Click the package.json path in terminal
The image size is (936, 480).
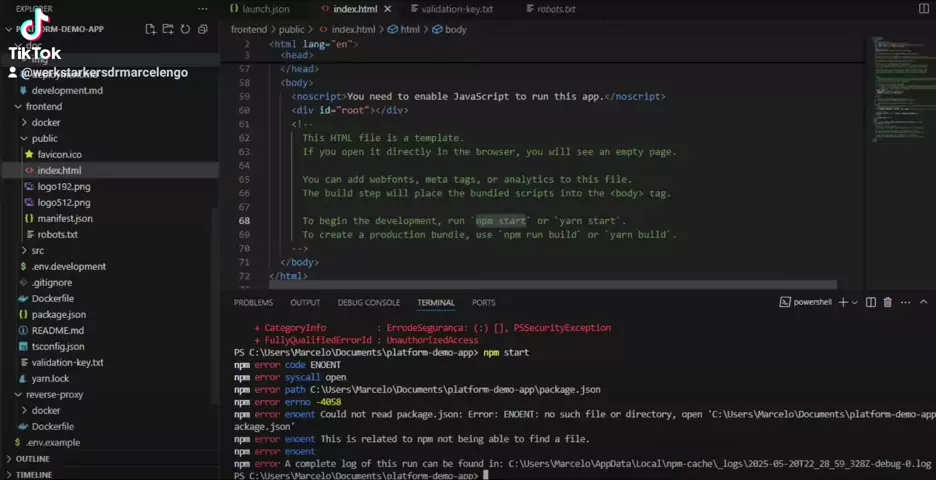tap(455, 390)
